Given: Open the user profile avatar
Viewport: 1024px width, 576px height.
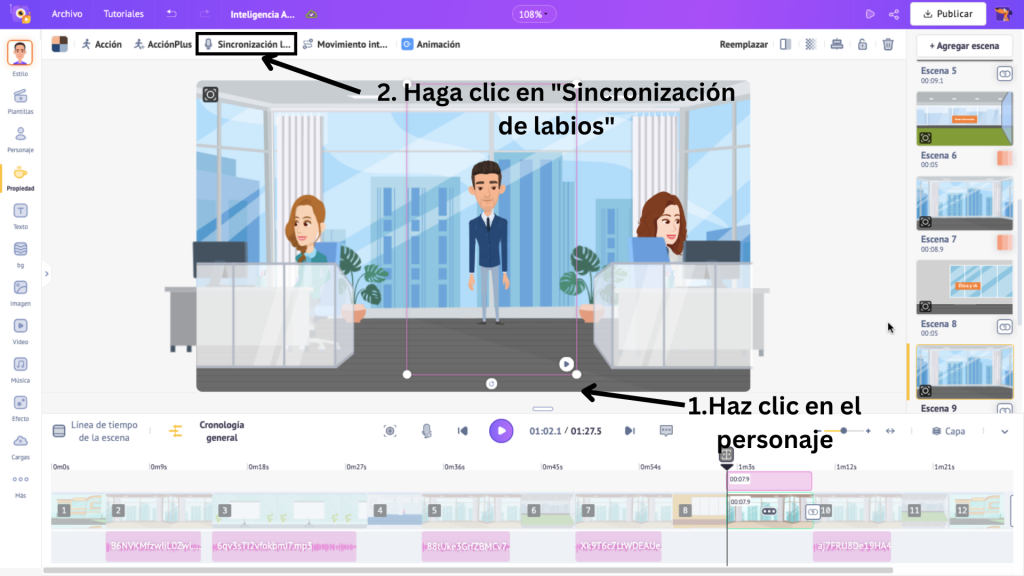Looking at the screenshot, I should pyautogui.click(x=1003, y=14).
